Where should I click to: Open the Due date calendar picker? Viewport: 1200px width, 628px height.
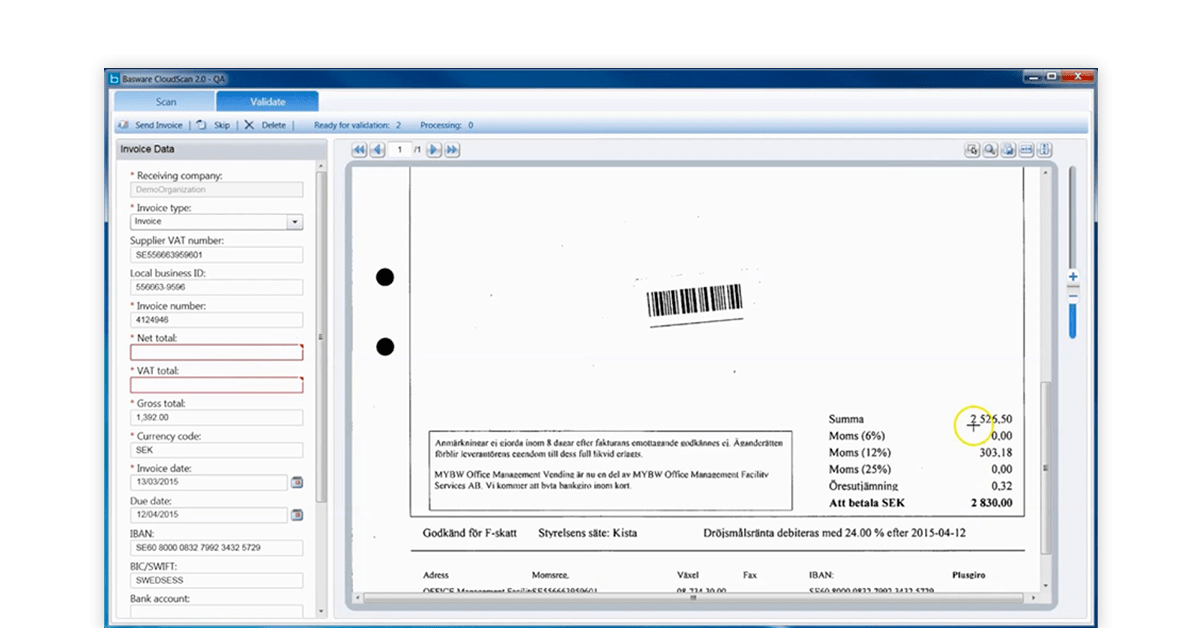pyautogui.click(x=297, y=515)
